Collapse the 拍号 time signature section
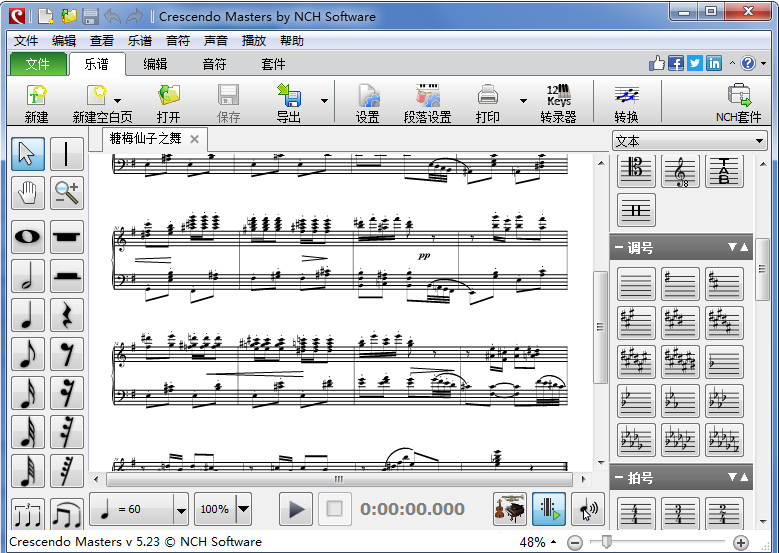The width and height of the screenshot is (779, 553). [x=620, y=477]
